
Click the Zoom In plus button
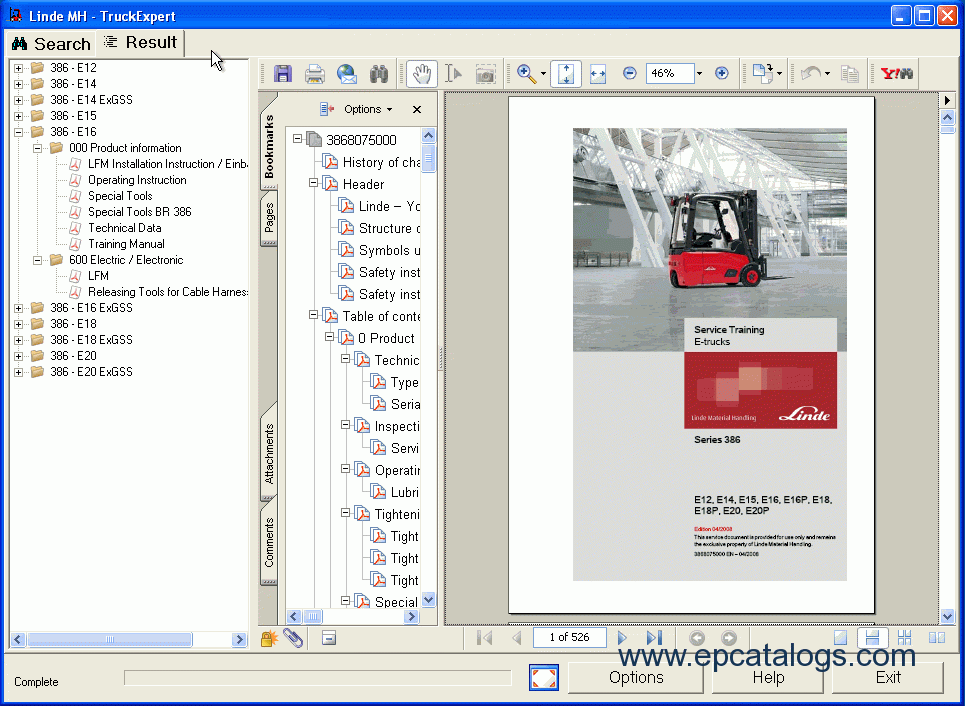coord(722,73)
